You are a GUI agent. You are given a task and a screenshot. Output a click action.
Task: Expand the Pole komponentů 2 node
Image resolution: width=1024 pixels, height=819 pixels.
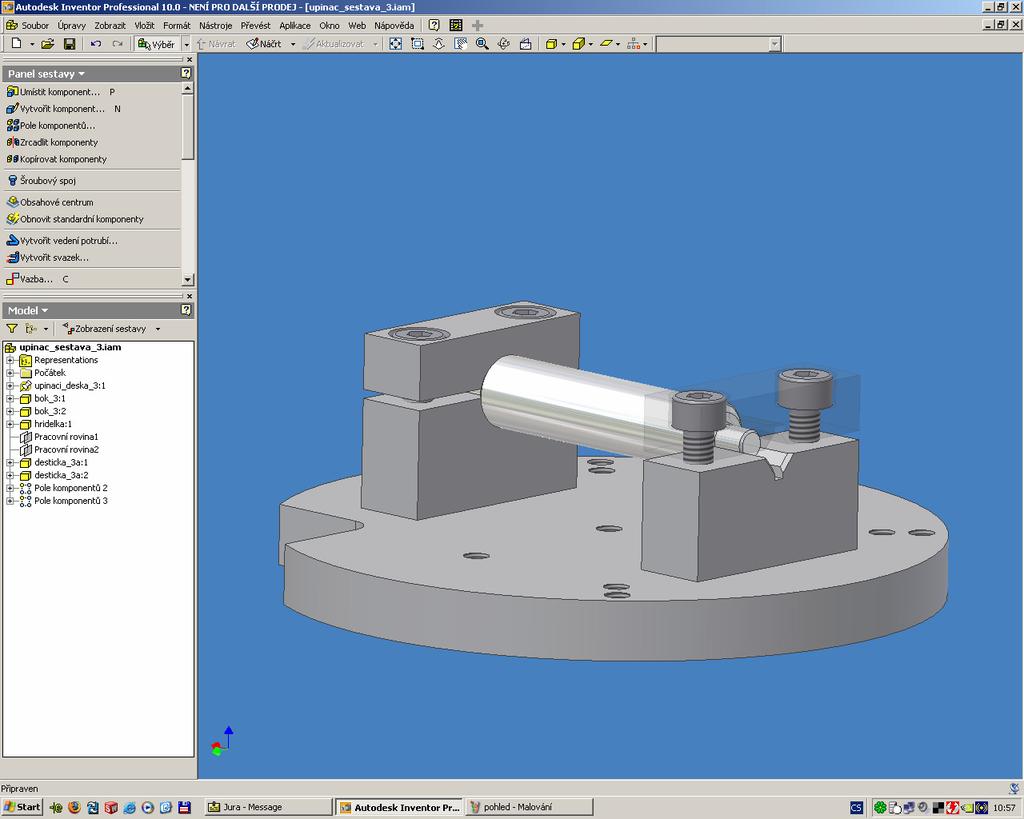(x=10, y=488)
